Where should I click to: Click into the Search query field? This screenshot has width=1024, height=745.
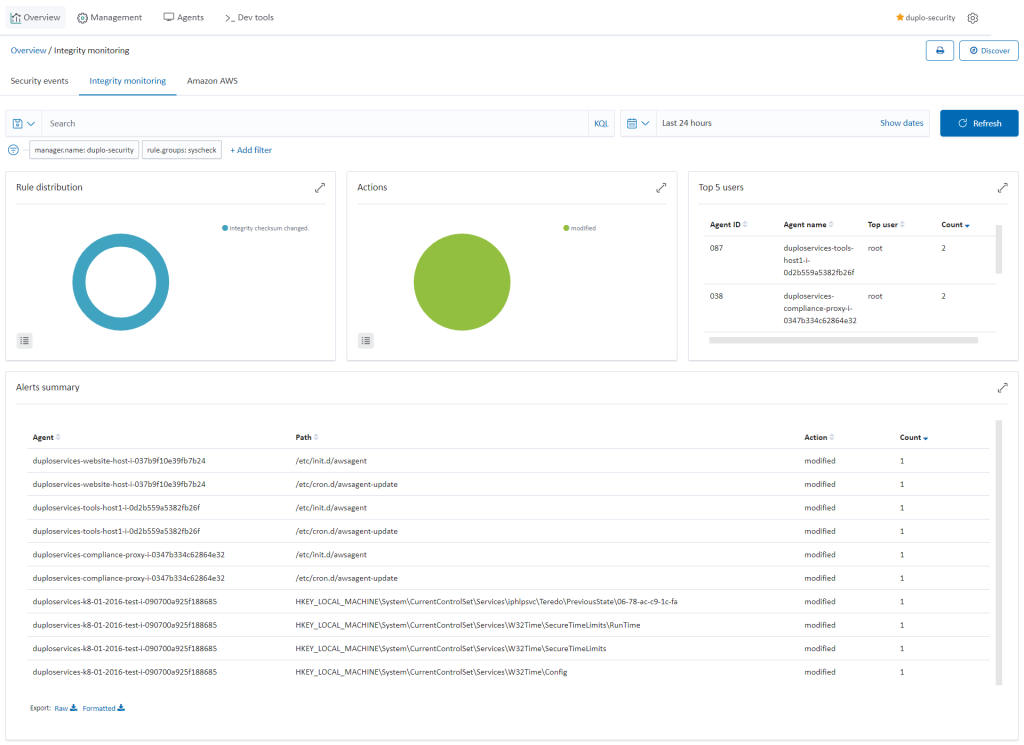click(x=315, y=123)
